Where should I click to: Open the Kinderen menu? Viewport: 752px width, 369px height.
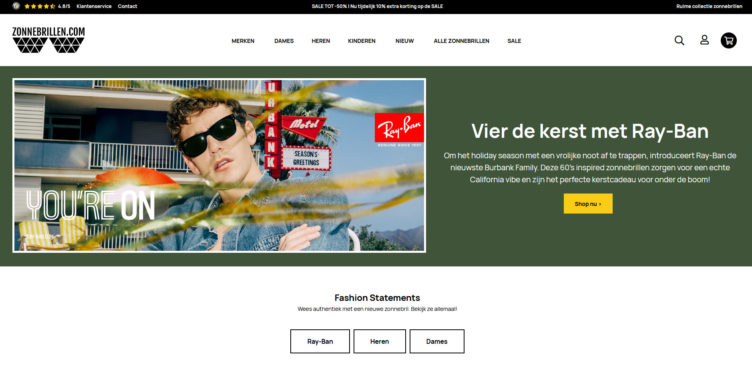(362, 41)
